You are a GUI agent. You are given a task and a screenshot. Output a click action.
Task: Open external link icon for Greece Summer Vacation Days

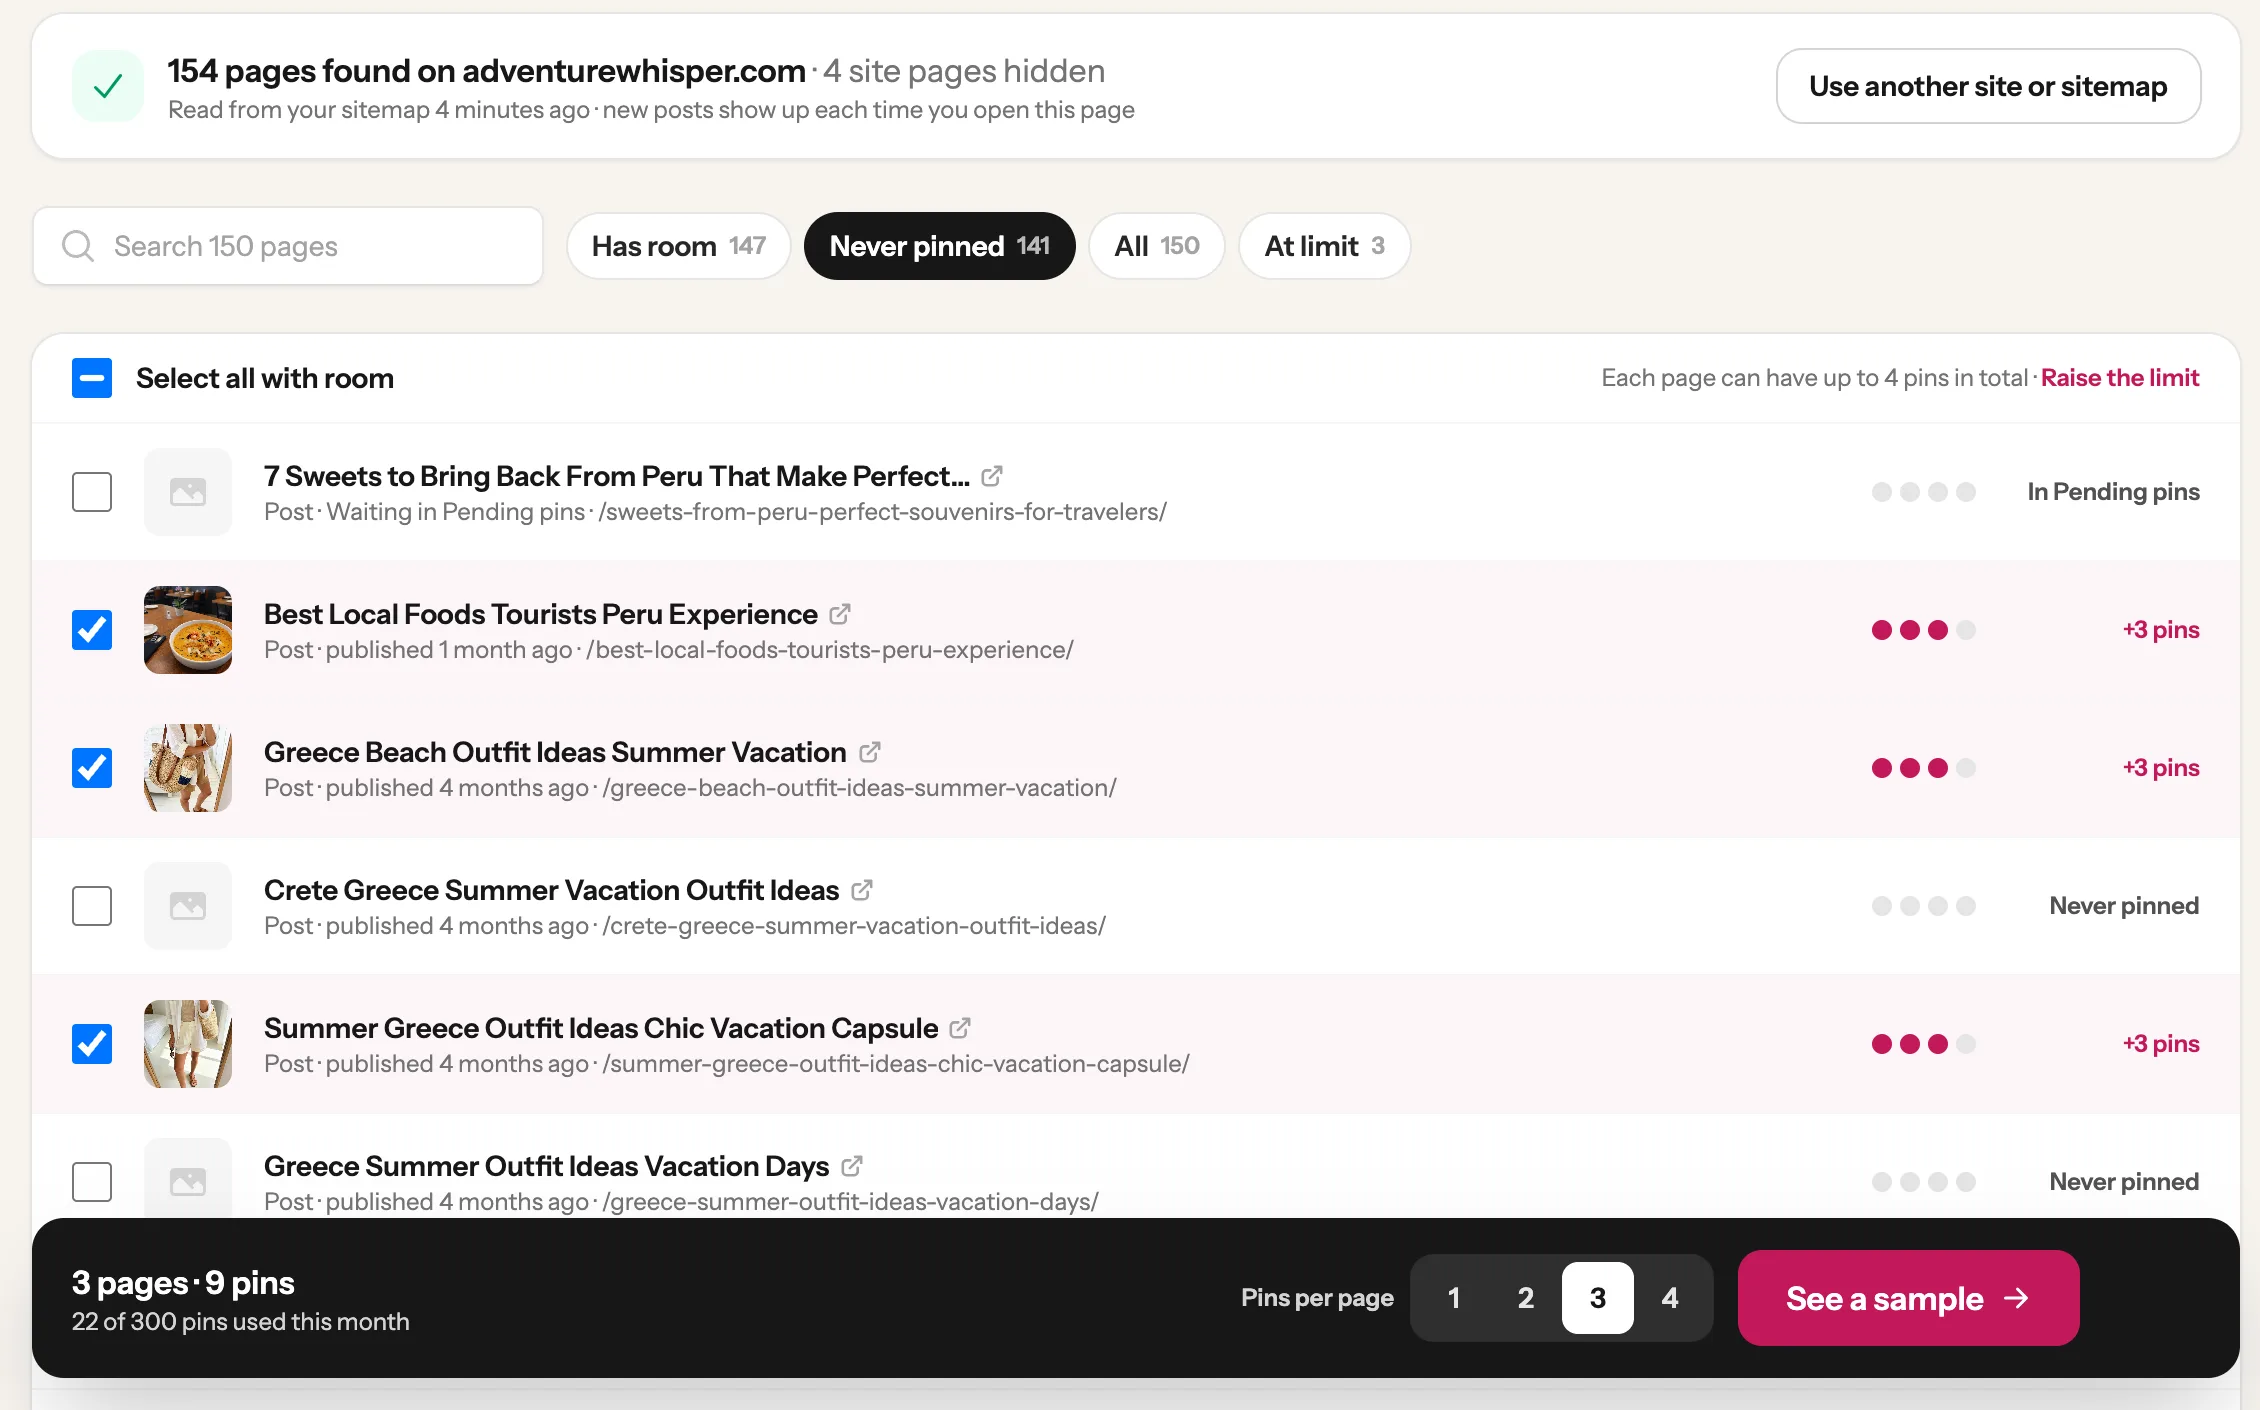point(852,1166)
